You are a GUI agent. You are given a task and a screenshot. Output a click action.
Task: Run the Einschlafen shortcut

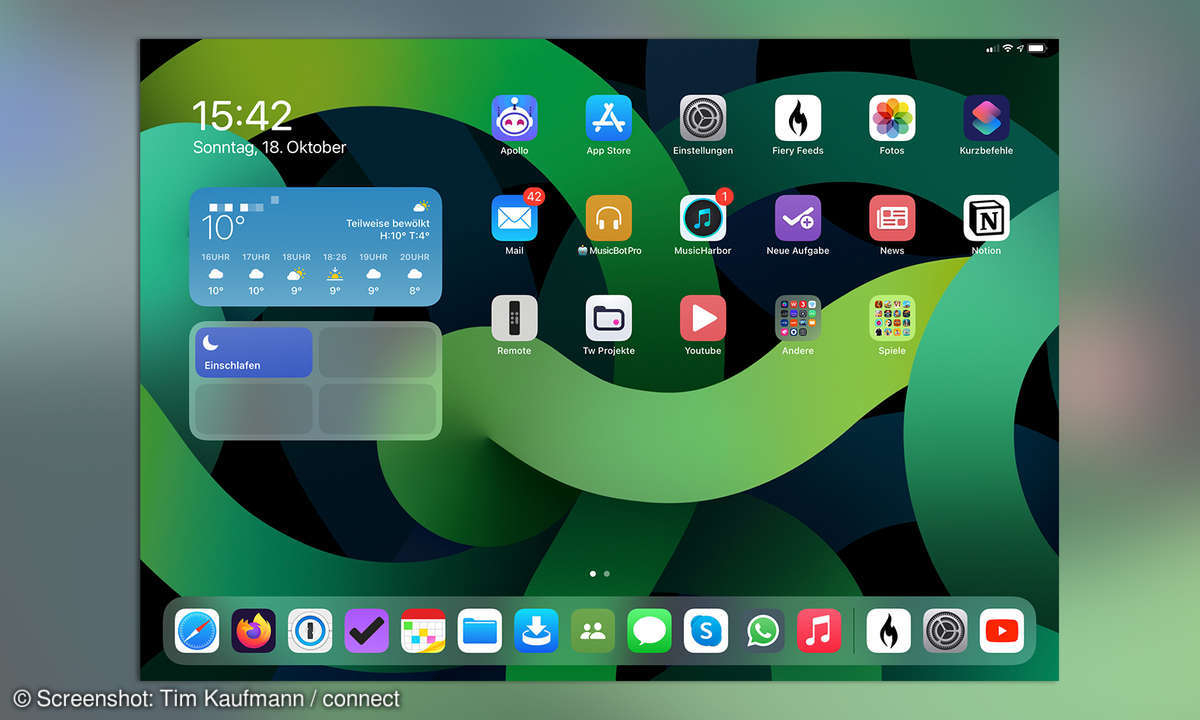point(254,352)
